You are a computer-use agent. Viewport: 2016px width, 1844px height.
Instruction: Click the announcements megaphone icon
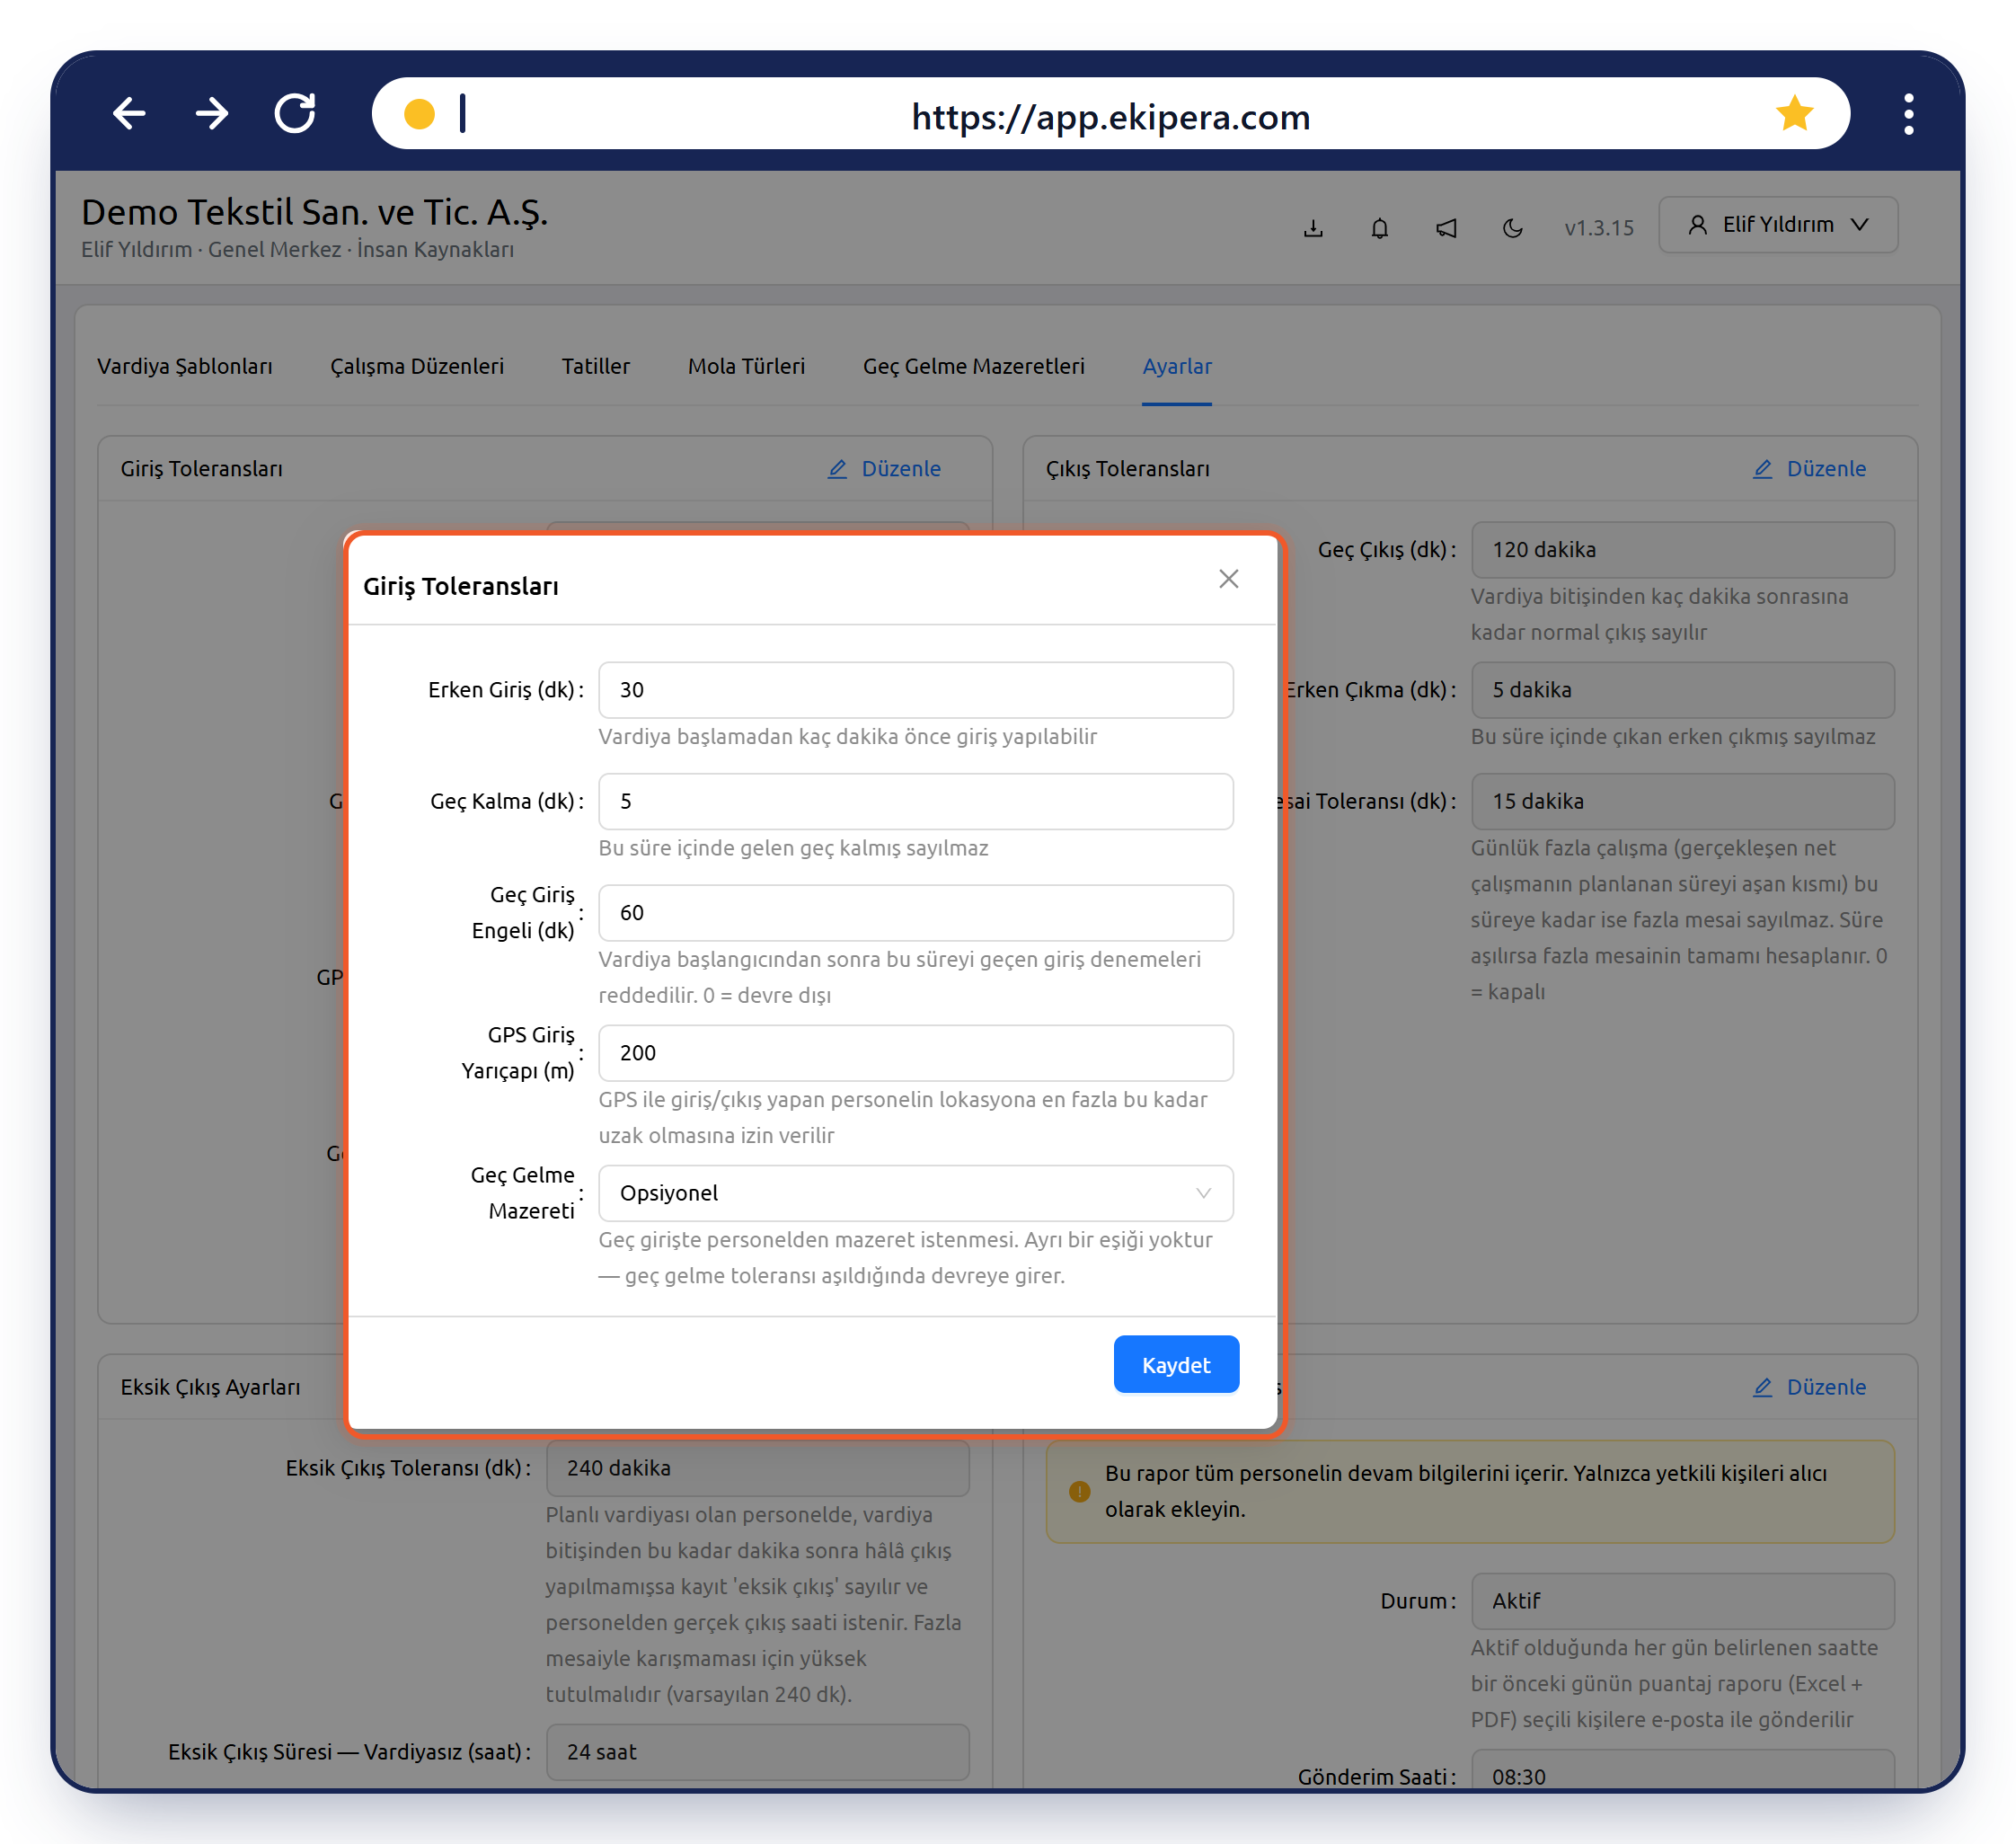[x=1446, y=228]
